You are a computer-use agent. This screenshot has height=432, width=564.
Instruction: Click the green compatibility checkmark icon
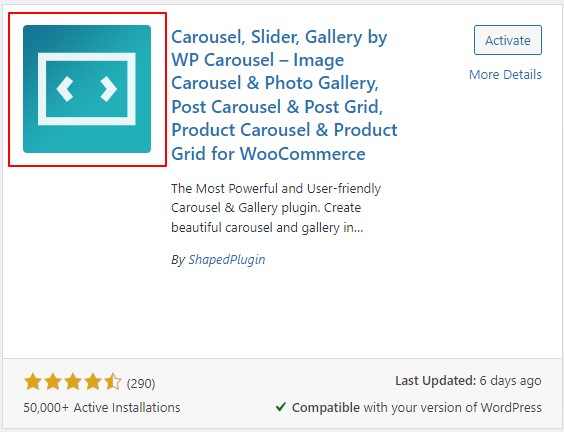281,407
